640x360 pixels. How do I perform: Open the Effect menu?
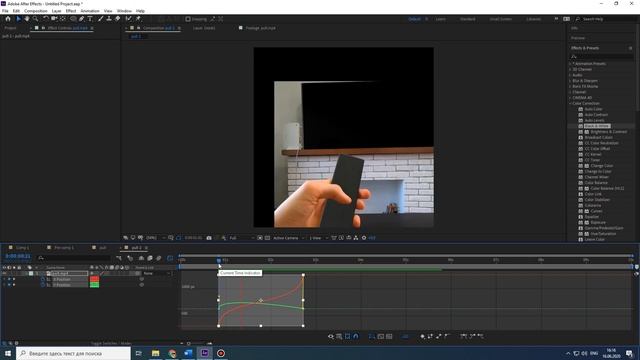(x=71, y=11)
